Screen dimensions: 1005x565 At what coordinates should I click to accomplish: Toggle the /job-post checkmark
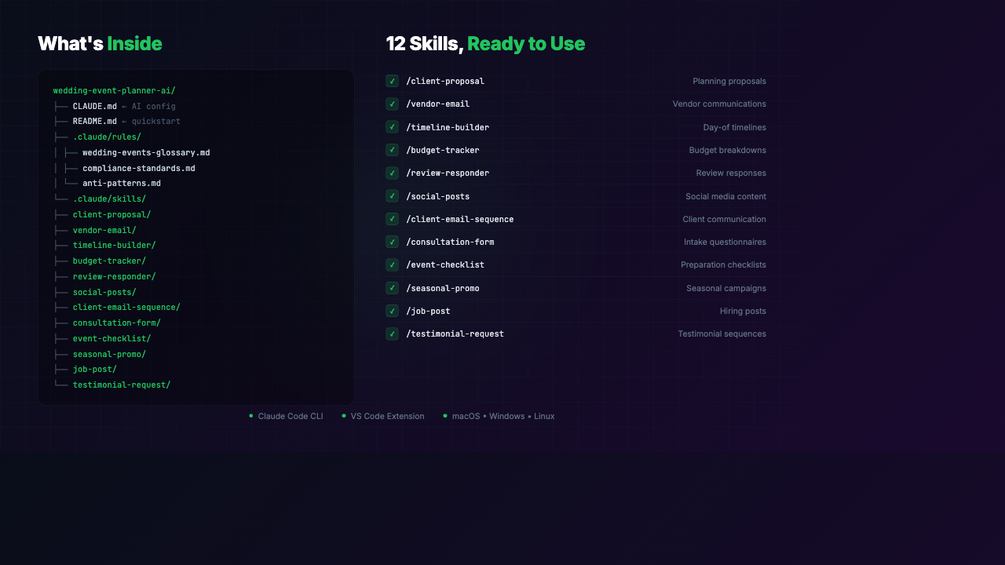coord(392,311)
